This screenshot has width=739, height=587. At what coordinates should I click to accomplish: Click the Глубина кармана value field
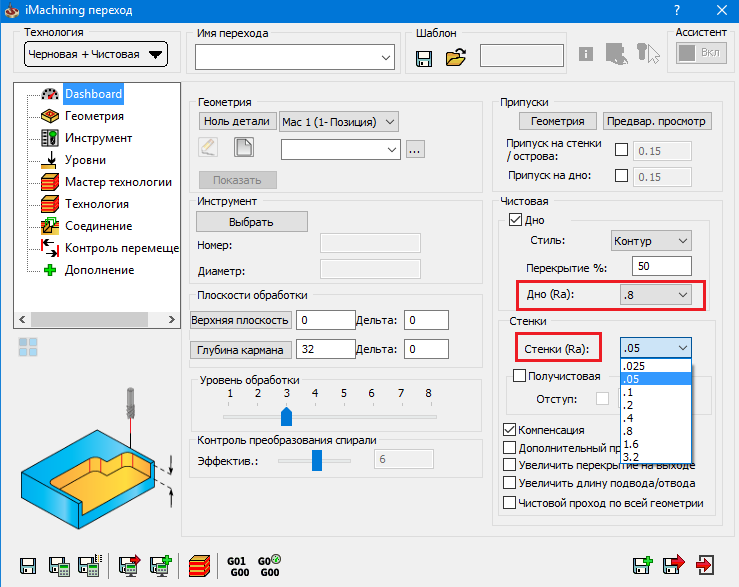[325, 349]
